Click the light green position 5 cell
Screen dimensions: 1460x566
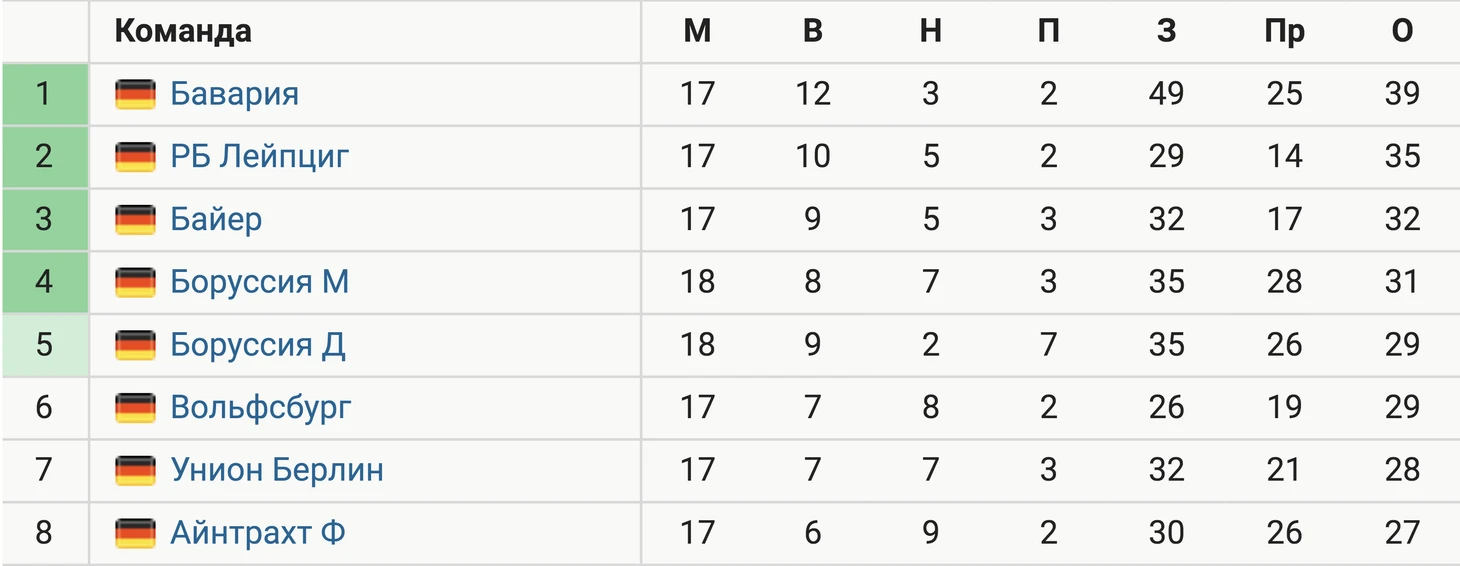(x=44, y=345)
